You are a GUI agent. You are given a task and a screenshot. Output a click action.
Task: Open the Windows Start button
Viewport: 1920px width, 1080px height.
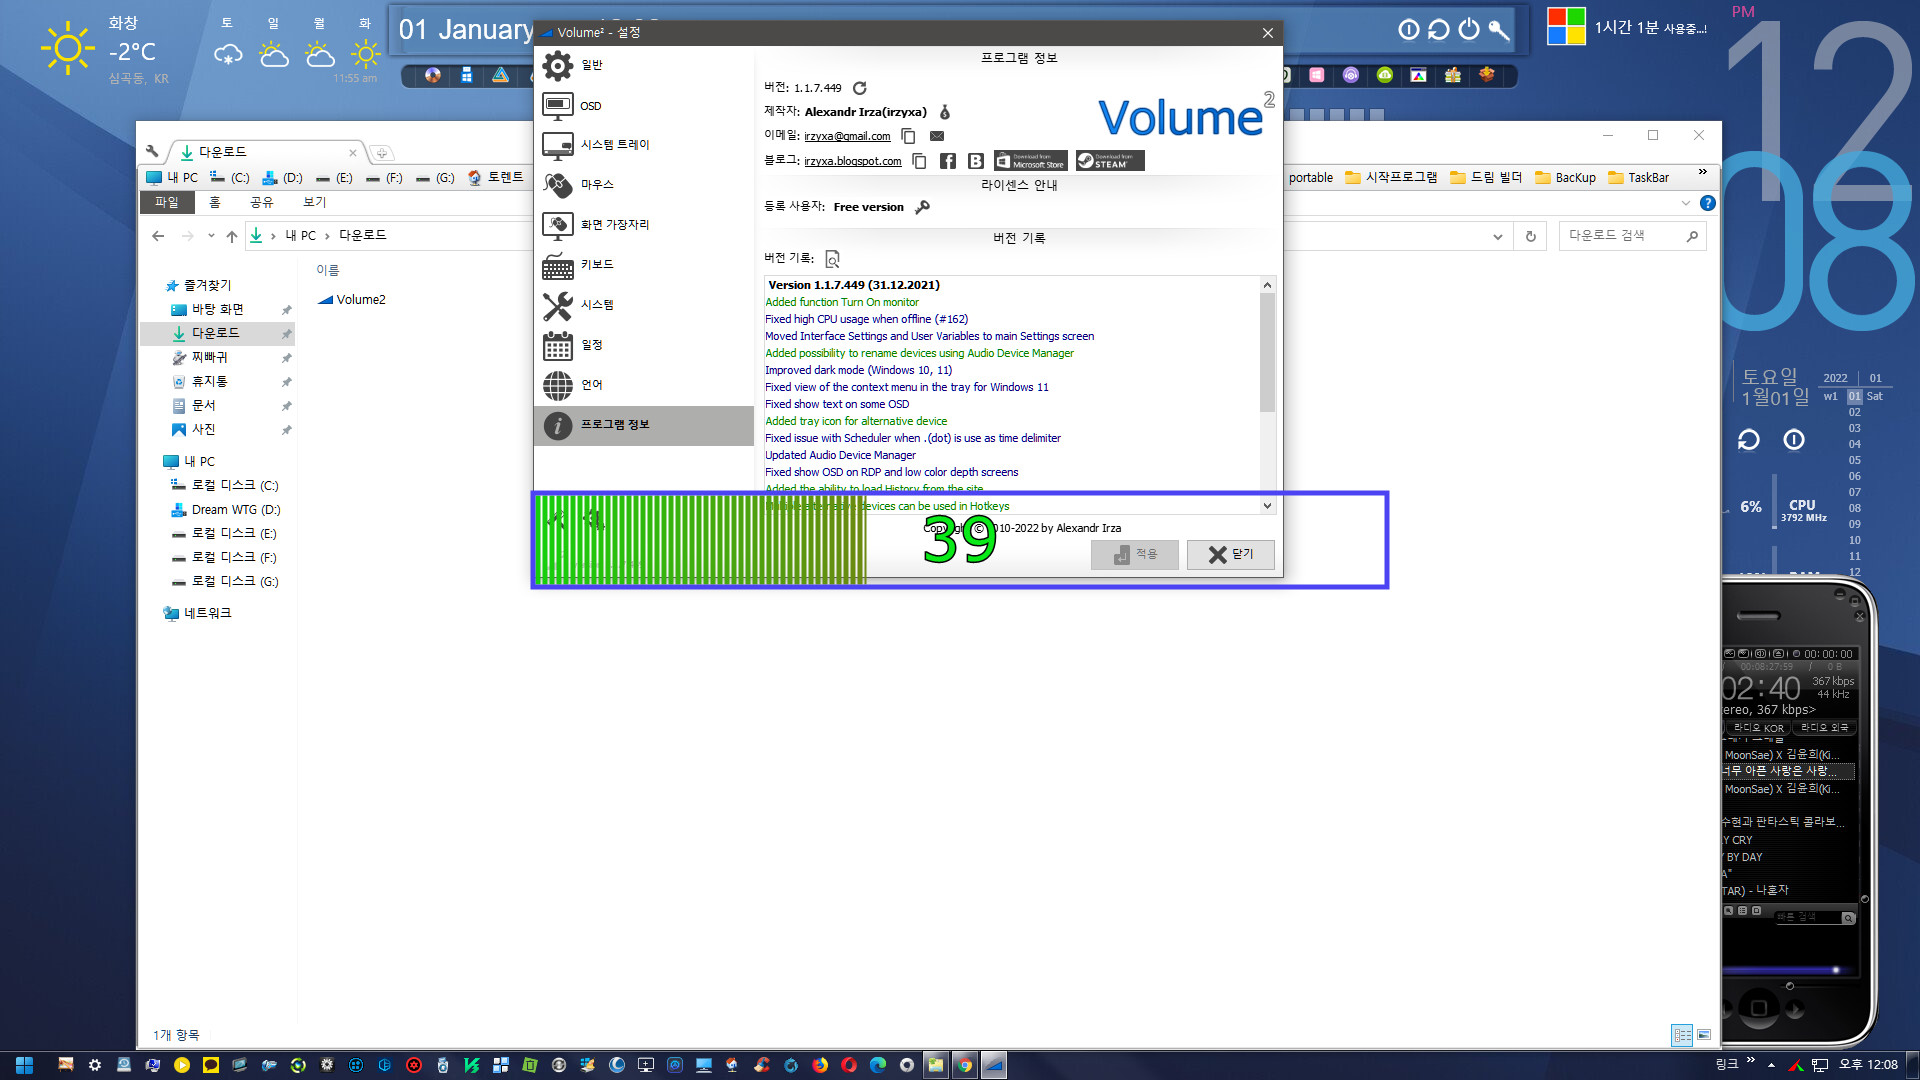[25, 1065]
